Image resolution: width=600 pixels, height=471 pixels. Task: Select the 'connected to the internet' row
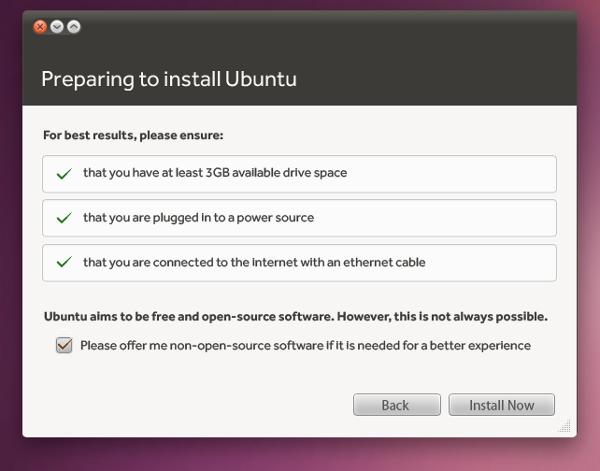point(299,262)
